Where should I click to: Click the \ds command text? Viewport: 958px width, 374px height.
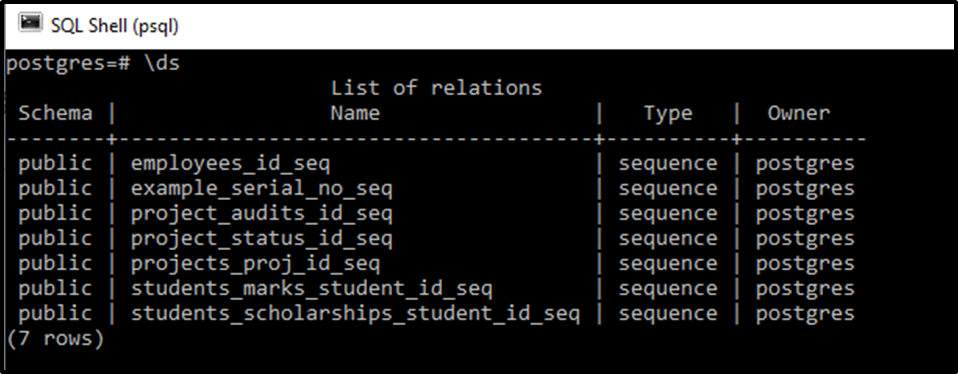pyautogui.click(x=161, y=64)
